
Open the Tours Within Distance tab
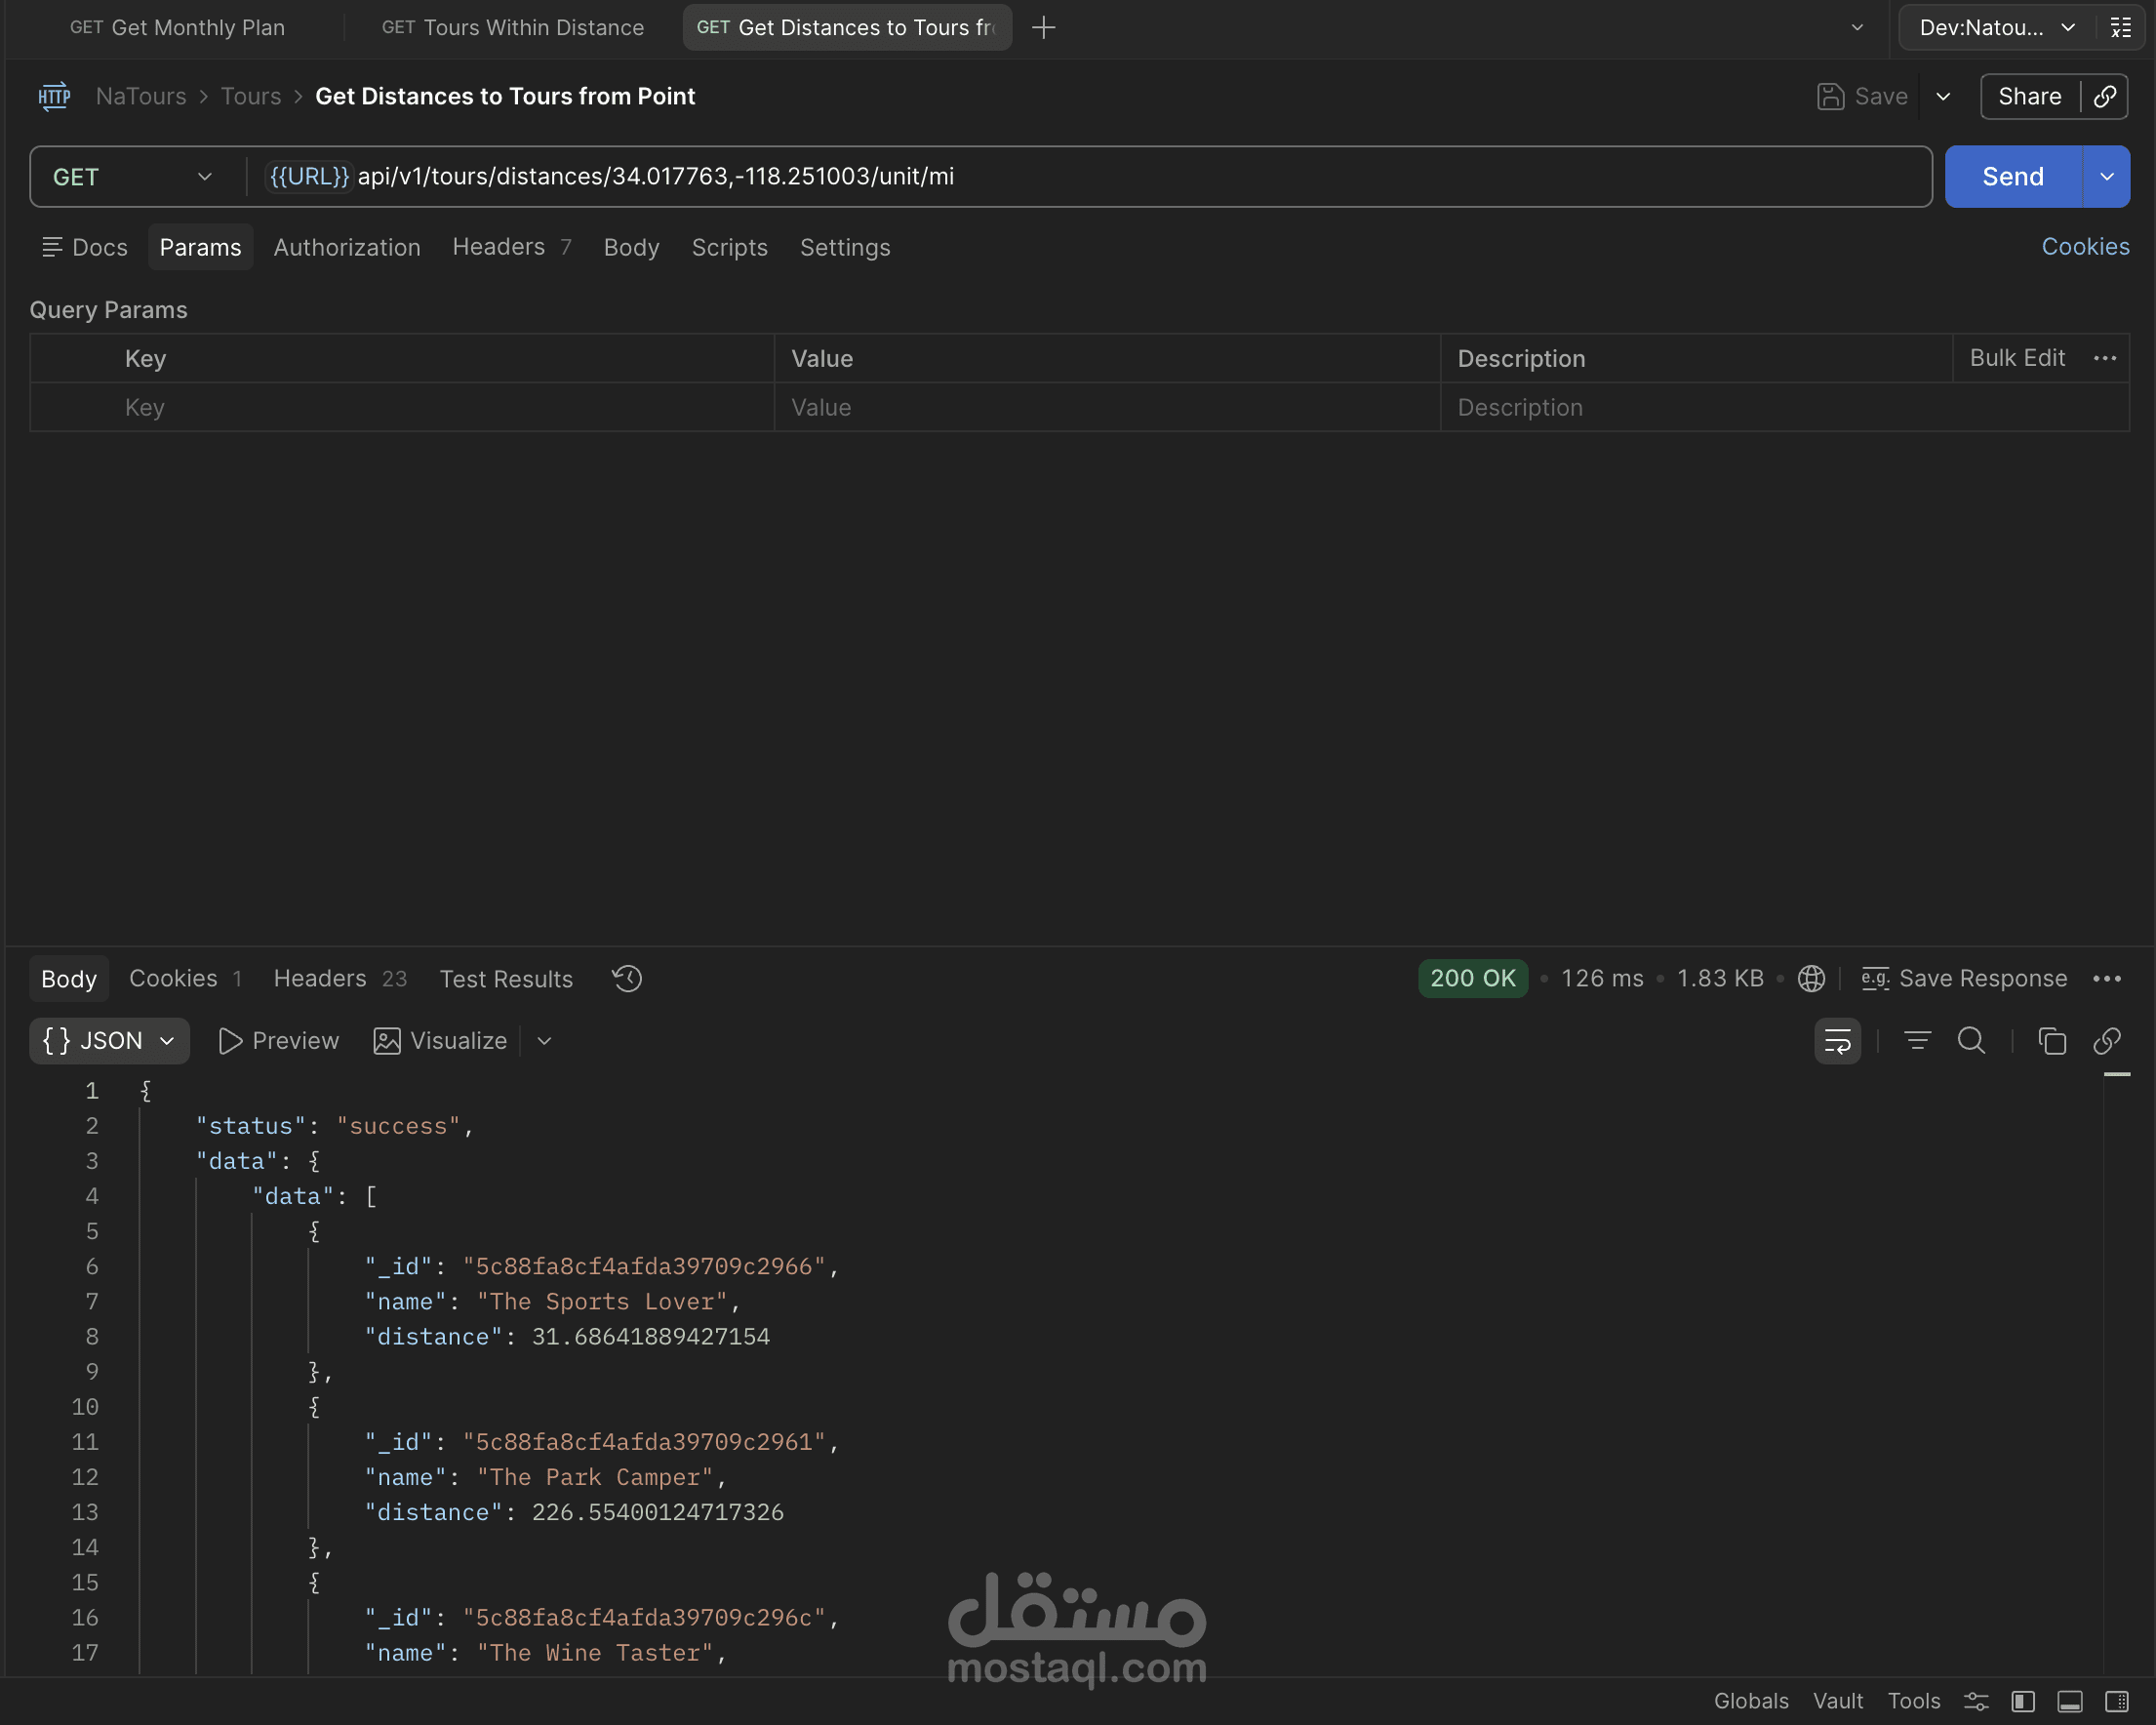[512, 28]
